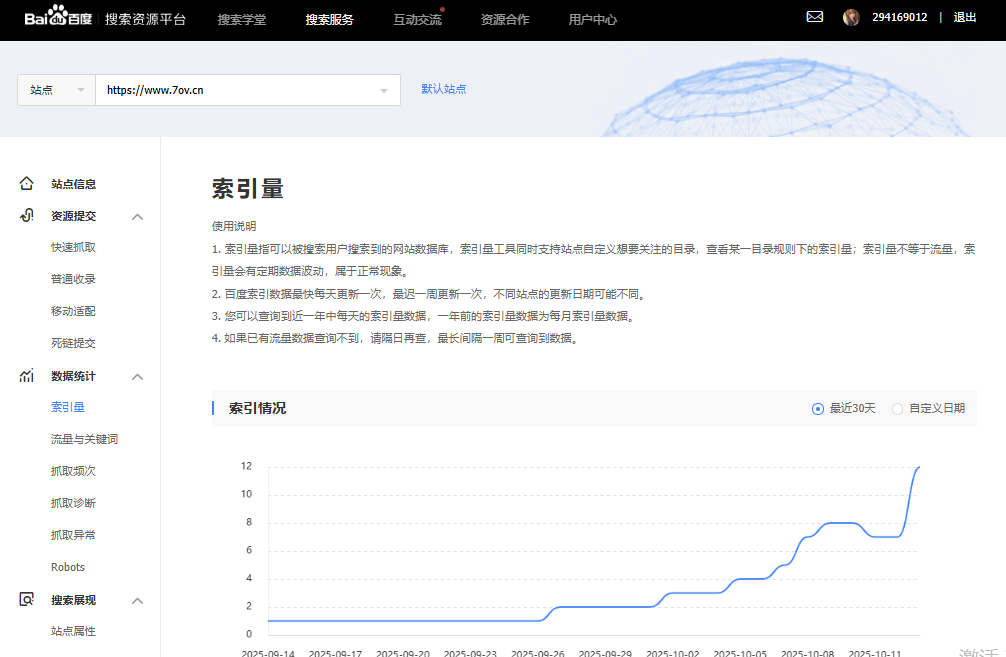Click the 默认站点 link
The height and width of the screenshot is (657, 1006).
(x=444, y=89)
